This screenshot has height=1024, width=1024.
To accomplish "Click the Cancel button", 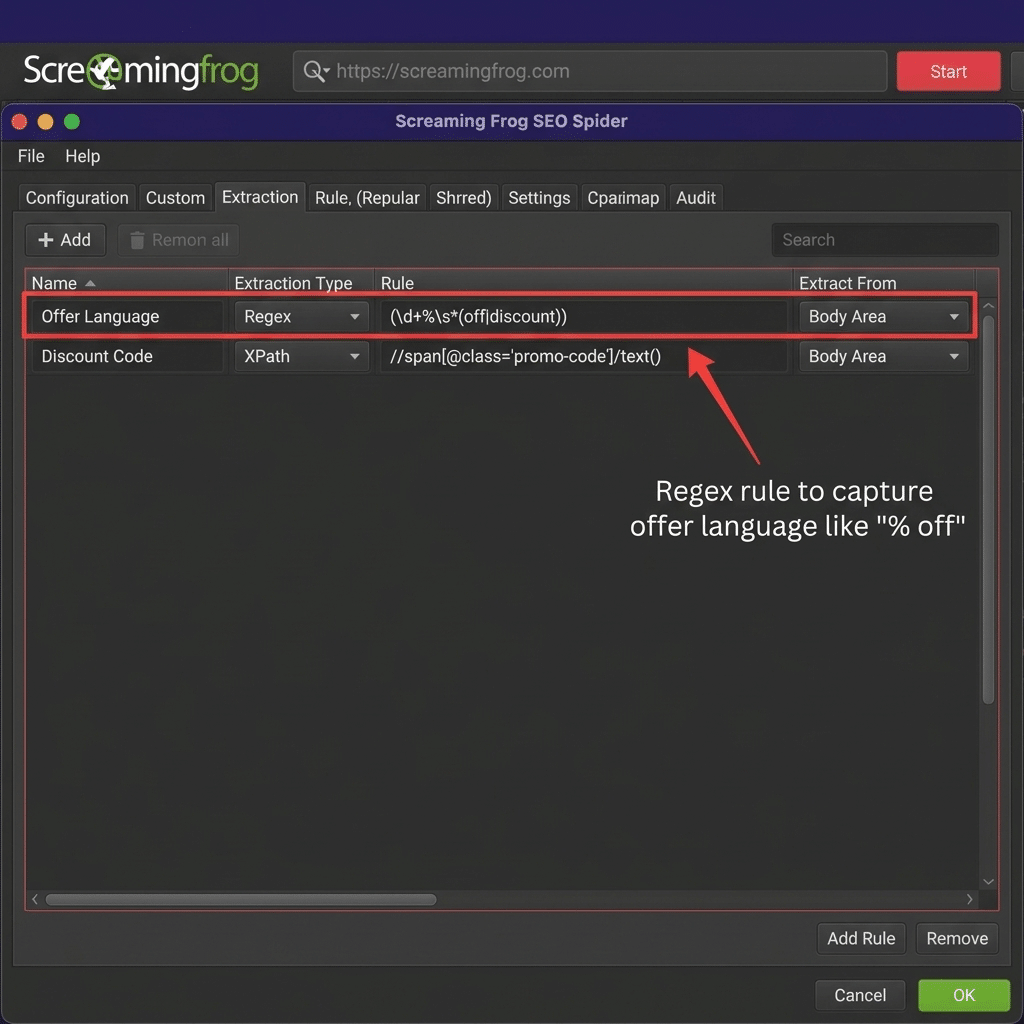I will 860,995.
